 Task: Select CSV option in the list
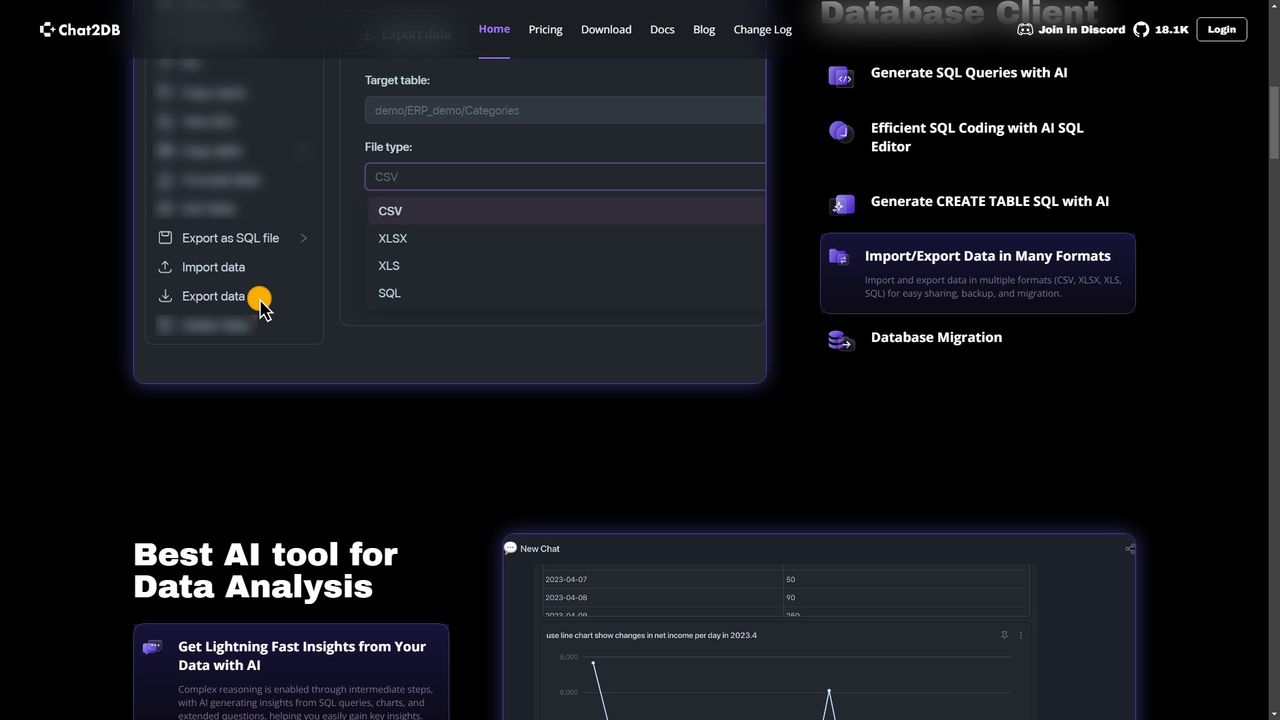567,211
